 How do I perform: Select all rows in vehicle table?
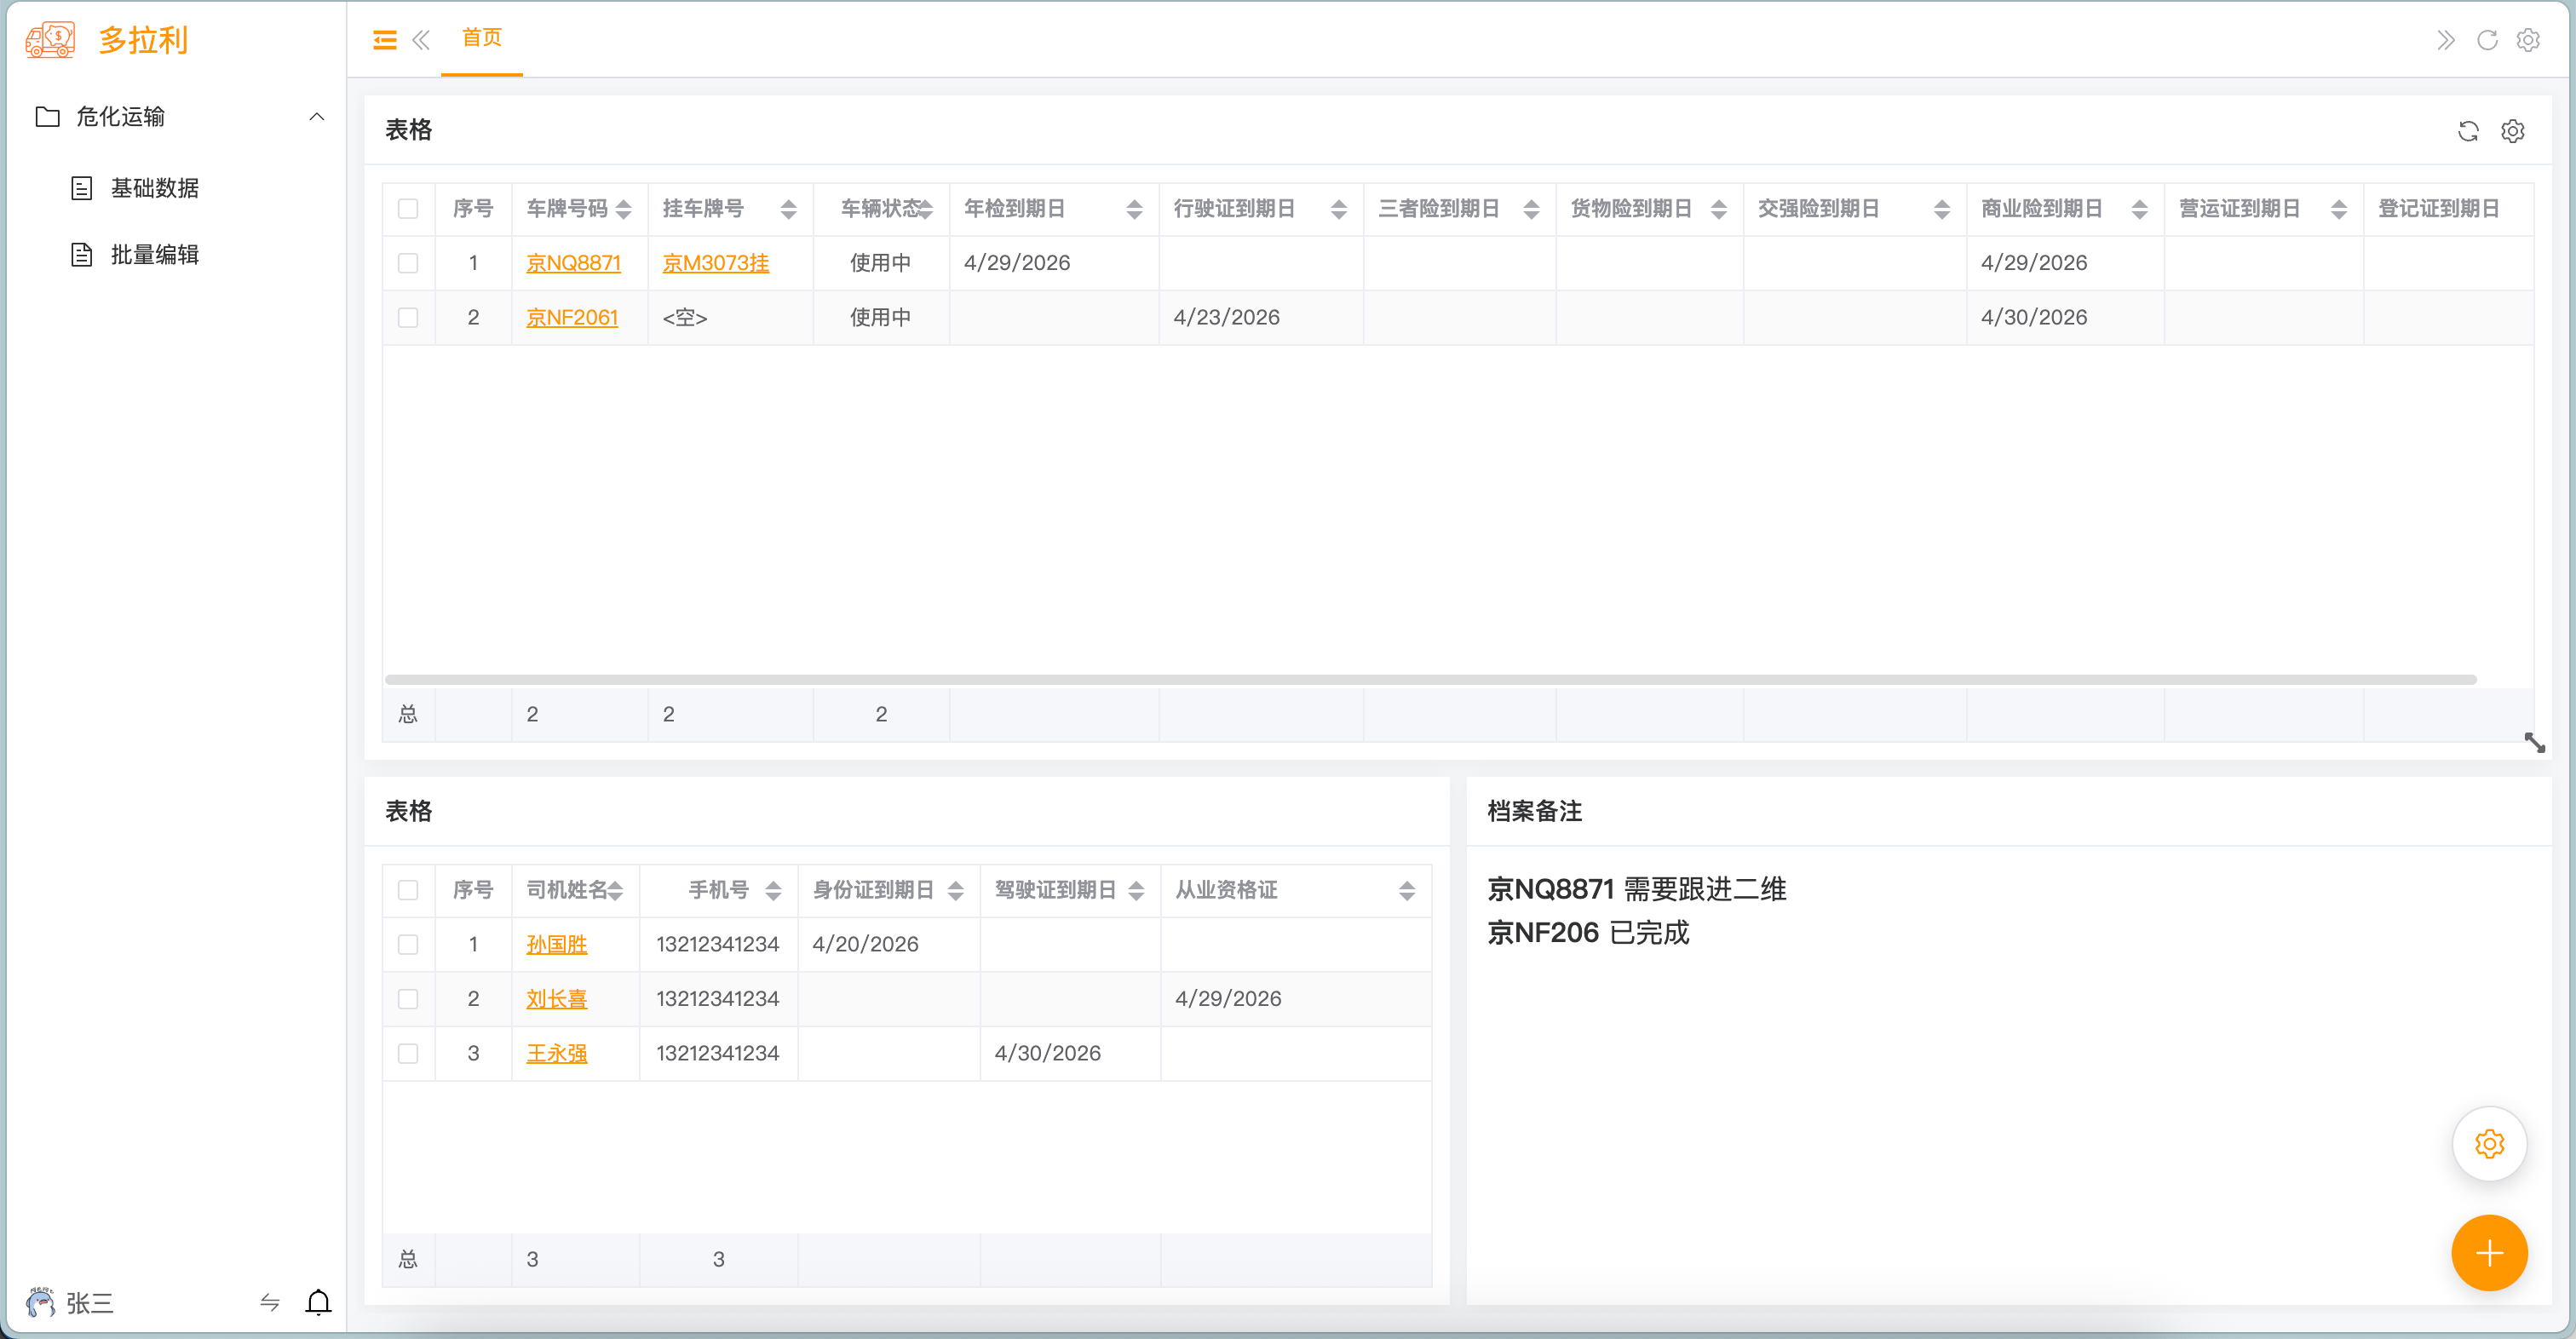(408, 209)
